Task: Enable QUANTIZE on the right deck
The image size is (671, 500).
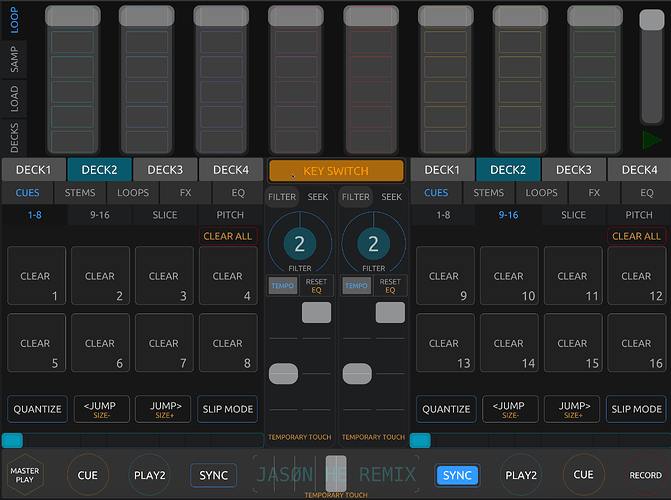Action: 446,409
